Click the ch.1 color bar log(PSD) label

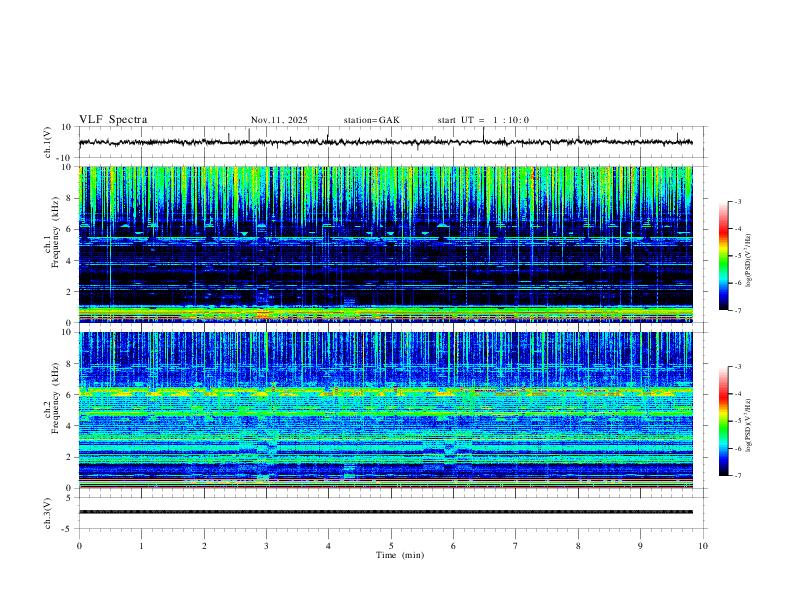(x=748, y=260)
